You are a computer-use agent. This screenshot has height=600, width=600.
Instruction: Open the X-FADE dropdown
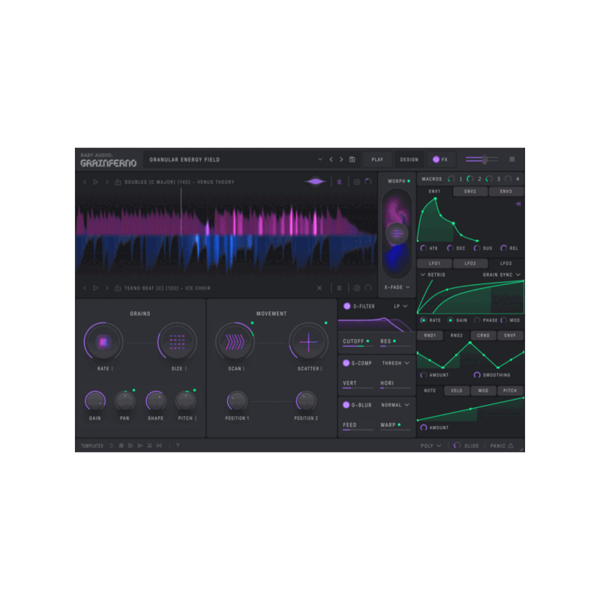397,287
